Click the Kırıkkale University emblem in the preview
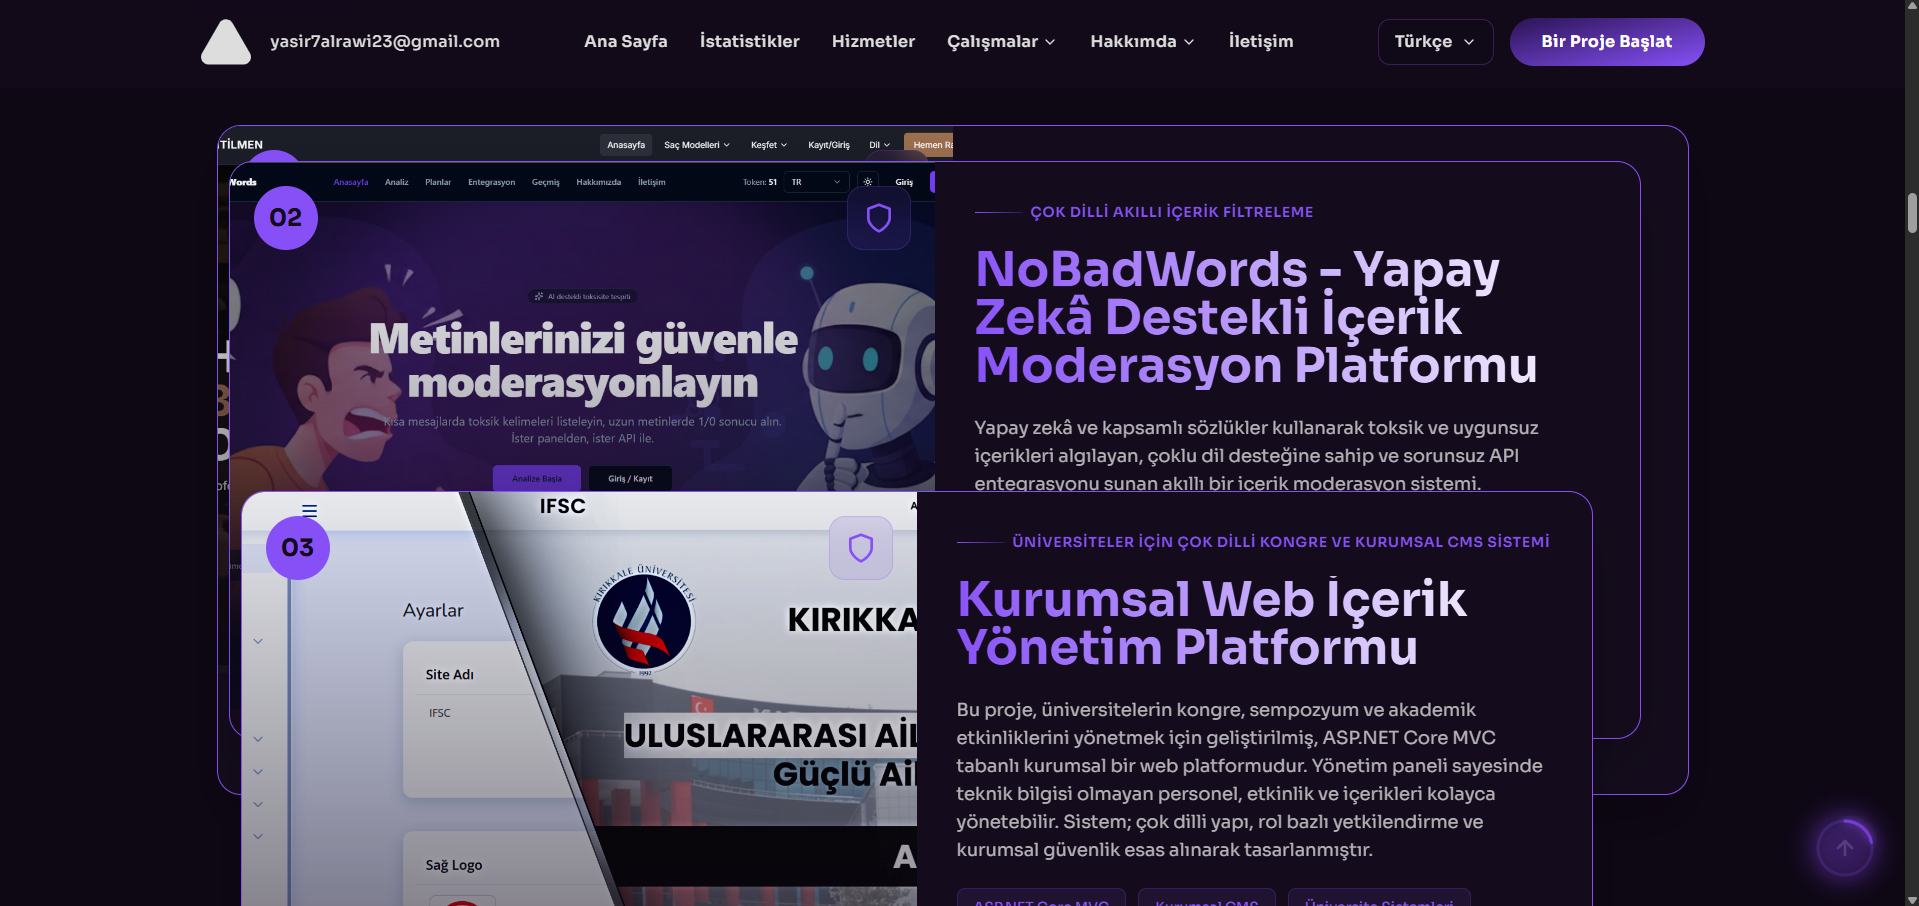The height and width of the screenshot is (906, 1919). tap(644, 622)
